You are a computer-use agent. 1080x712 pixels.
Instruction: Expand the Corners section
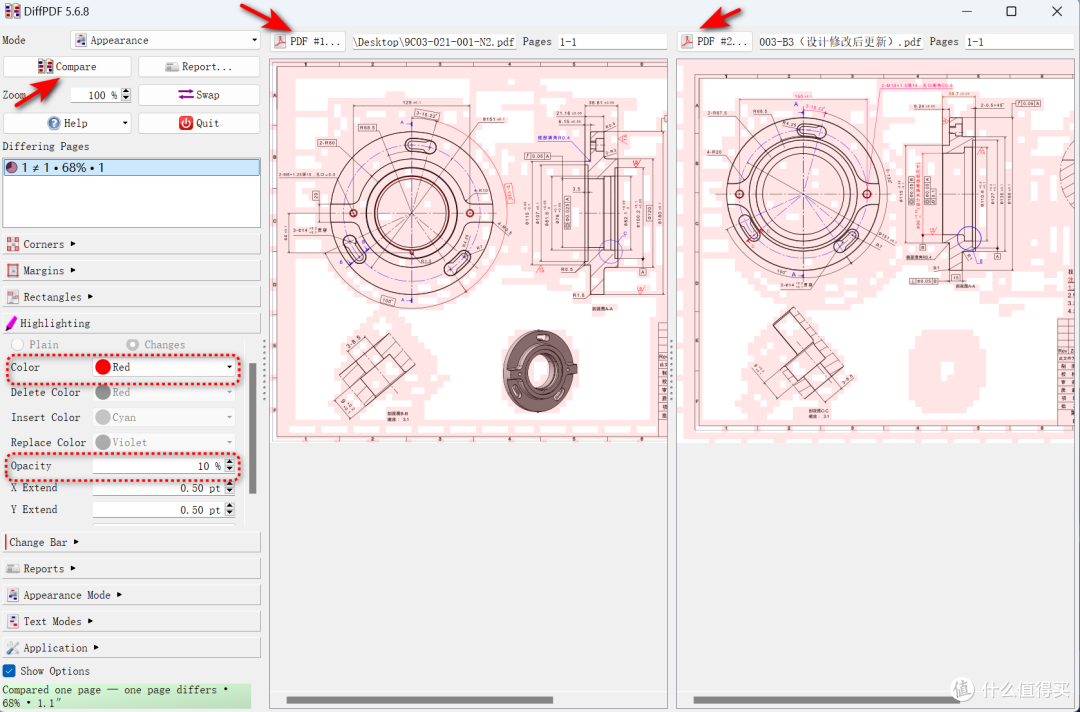[132, 244]
